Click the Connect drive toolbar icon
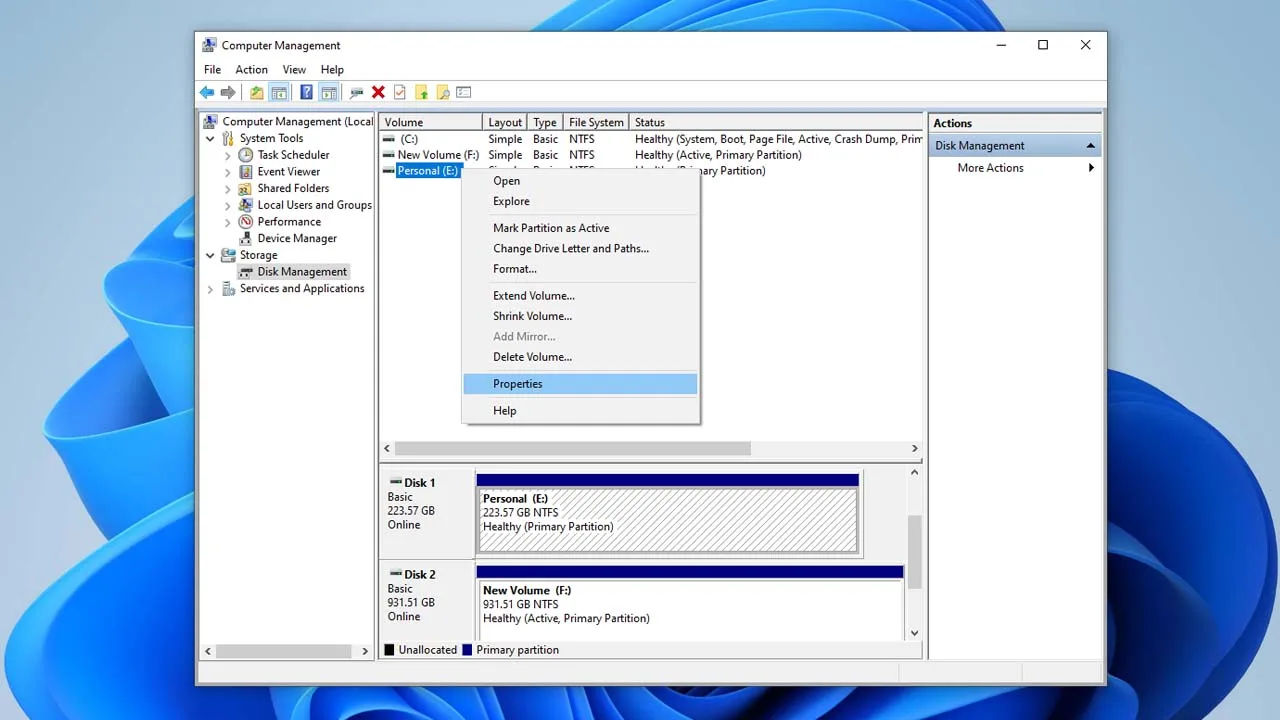 (x=356, y=92)
